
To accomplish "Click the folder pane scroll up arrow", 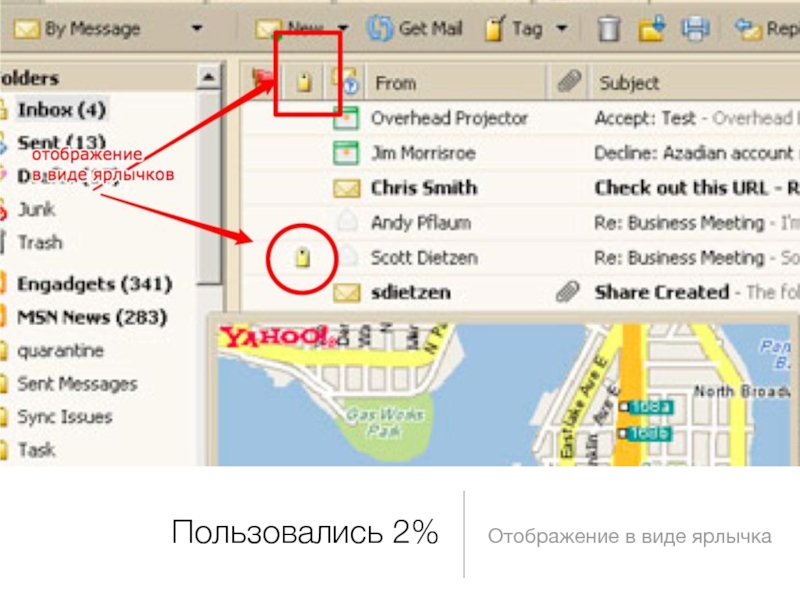I will click(208, 77).
